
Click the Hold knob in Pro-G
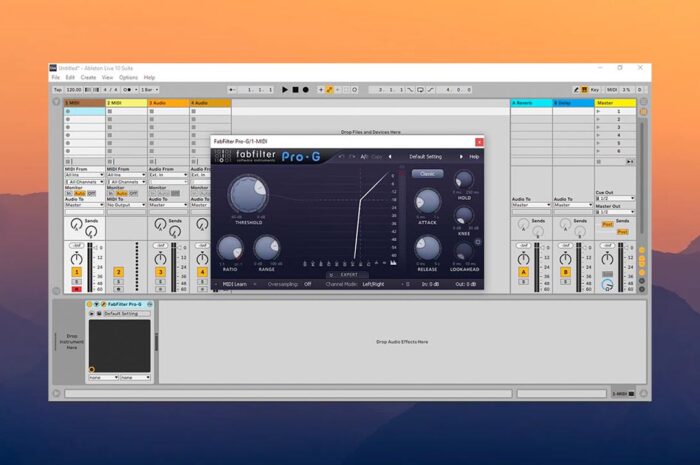(x=464, y=180)
